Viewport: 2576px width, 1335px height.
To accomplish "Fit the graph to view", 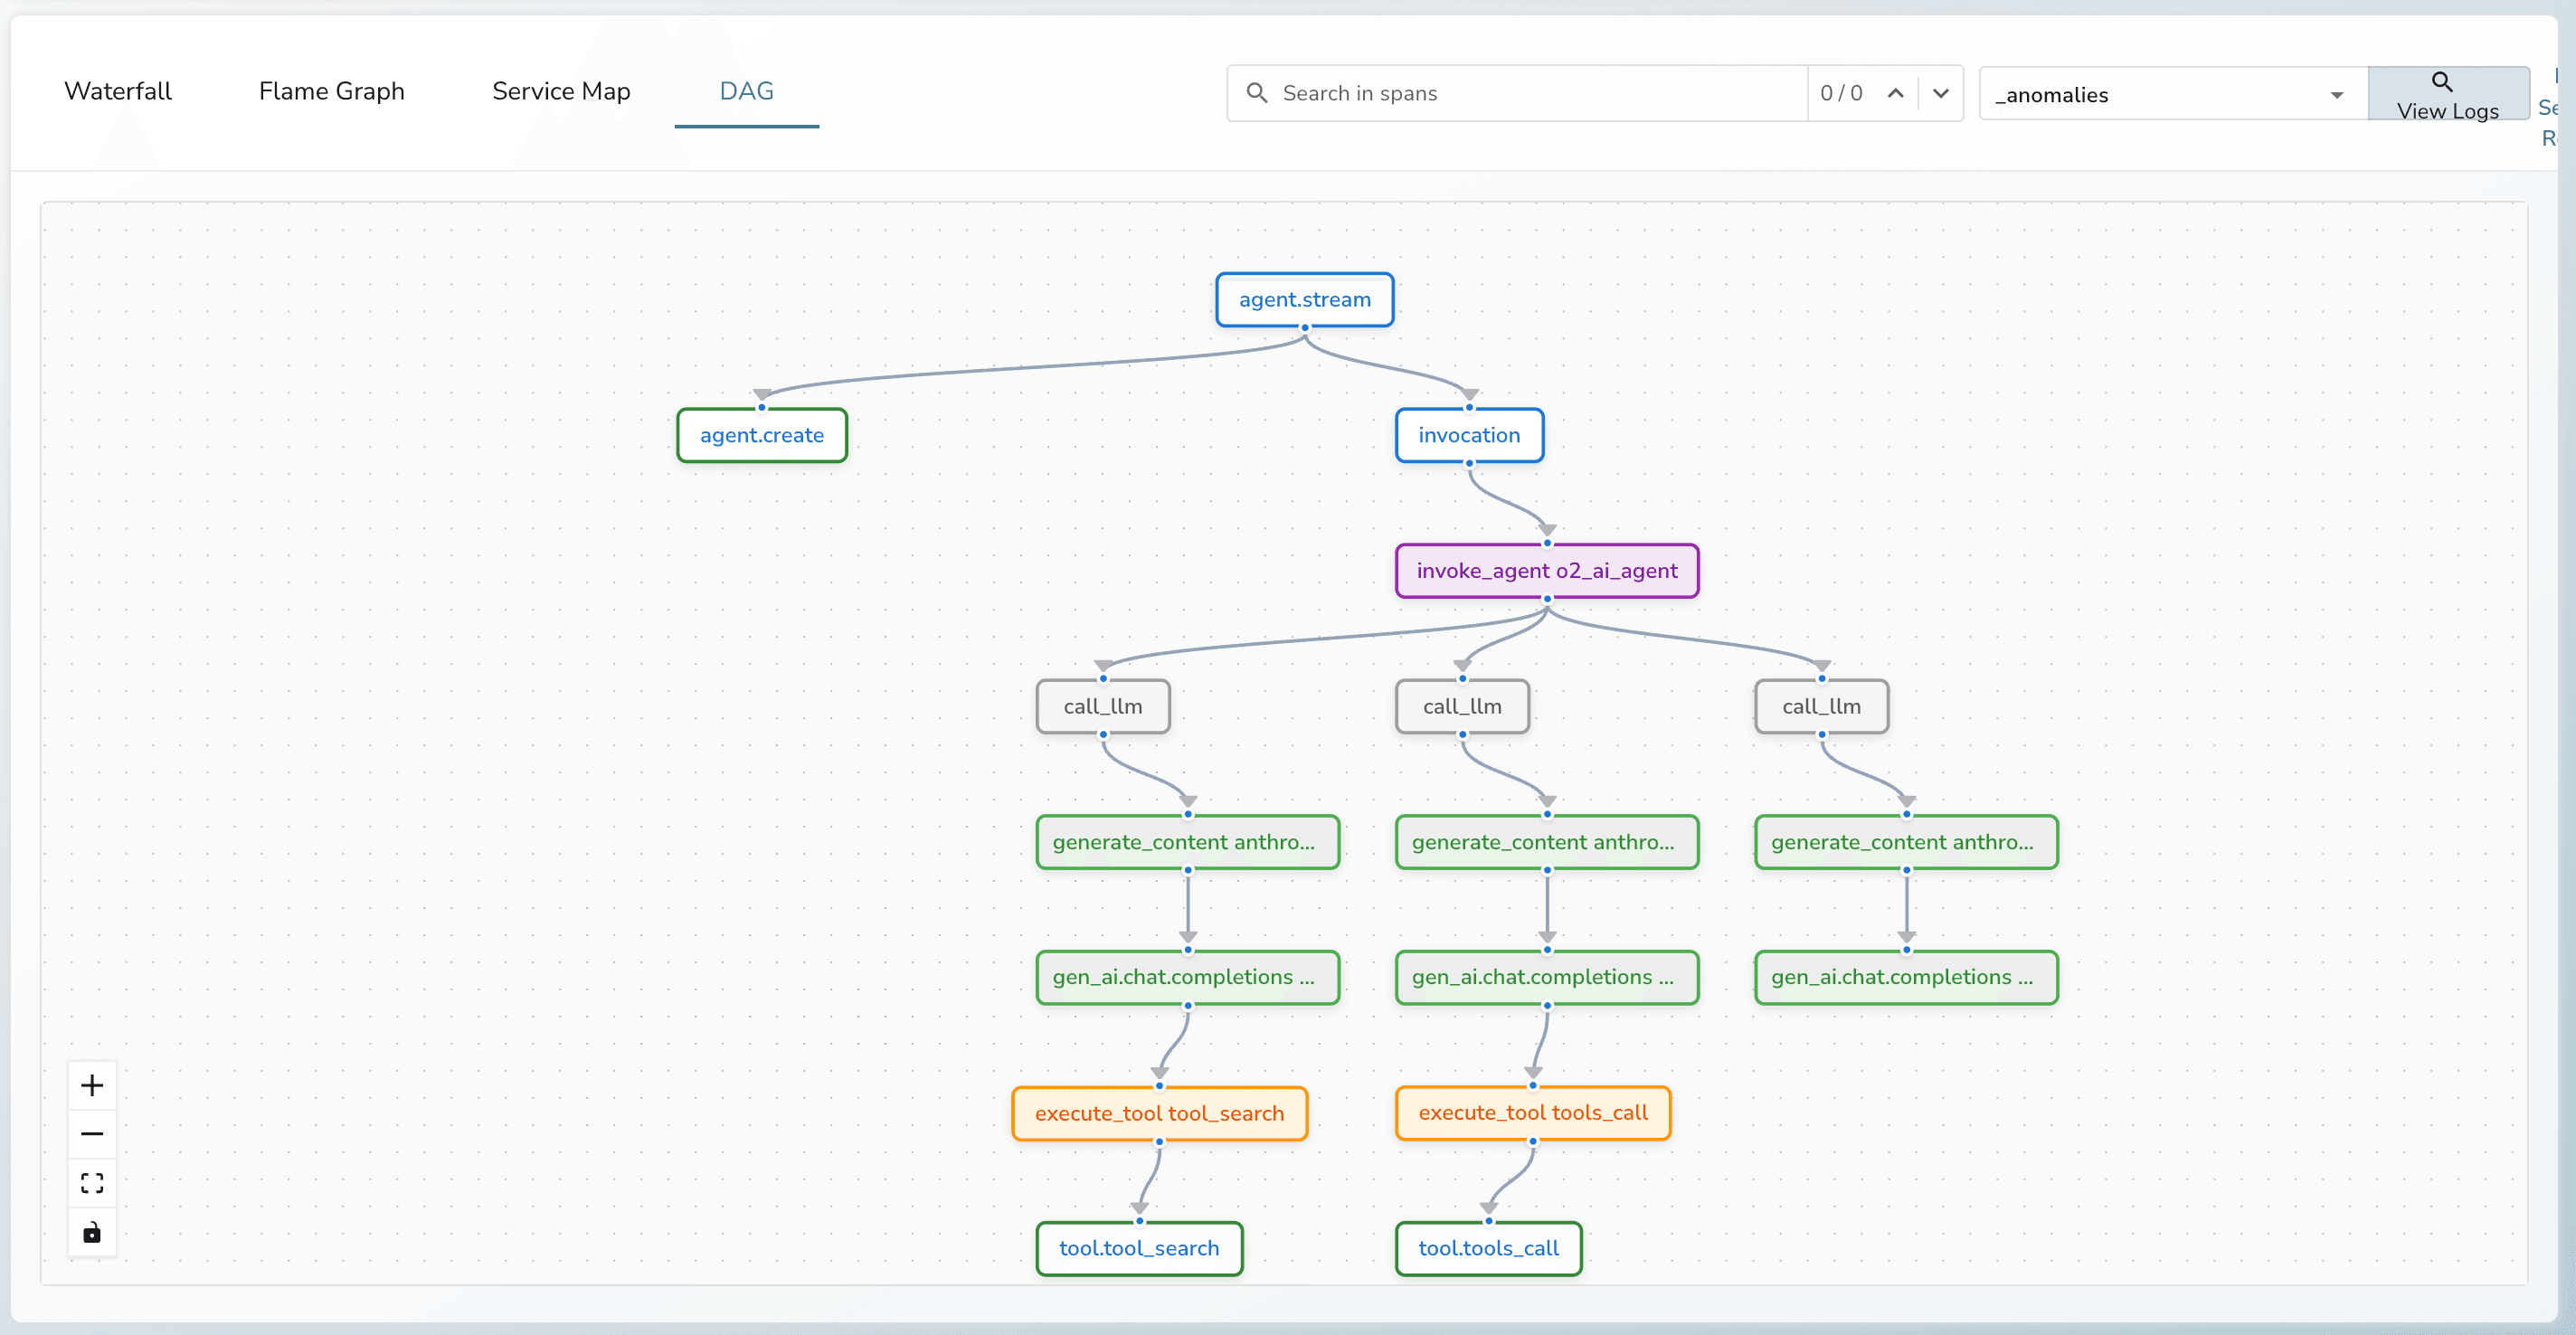I will [x=92, y=1183].
